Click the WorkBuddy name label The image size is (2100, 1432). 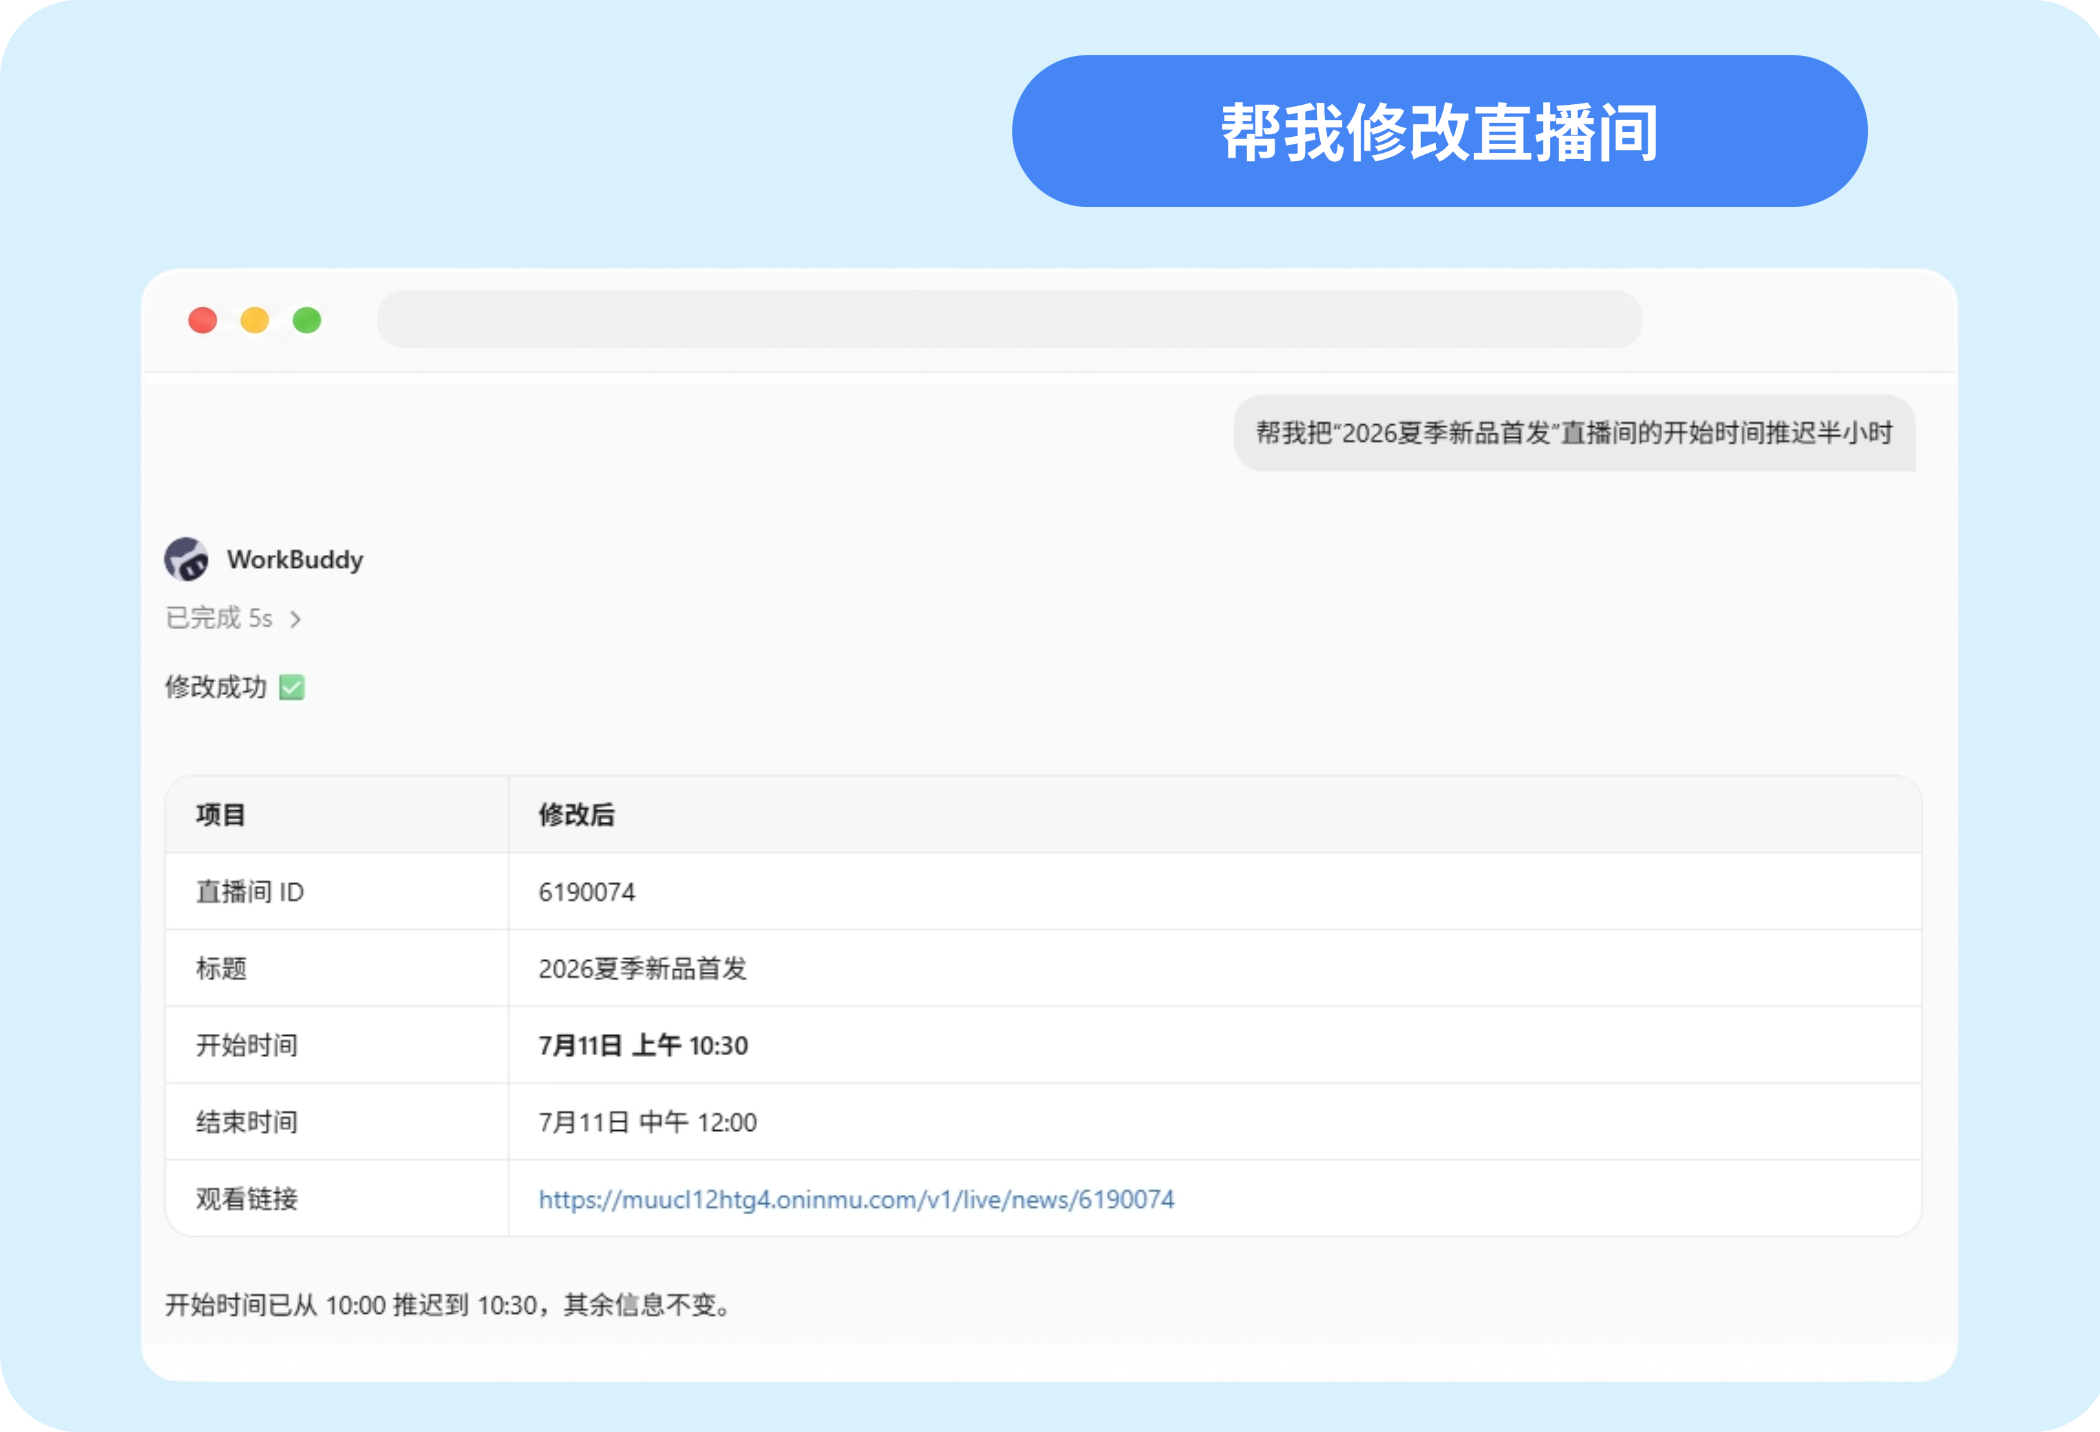295,559
